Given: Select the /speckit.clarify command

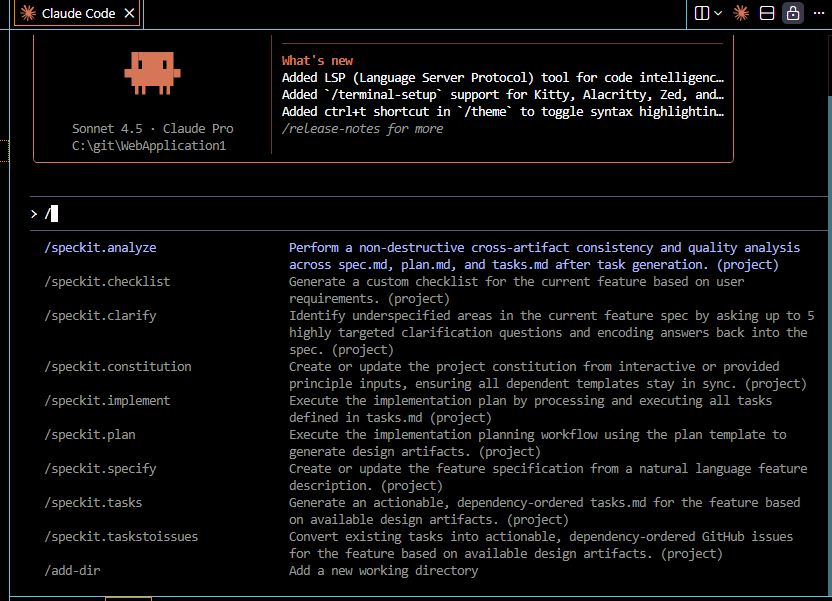Looking at the screenshot, I should click(100, 316).
